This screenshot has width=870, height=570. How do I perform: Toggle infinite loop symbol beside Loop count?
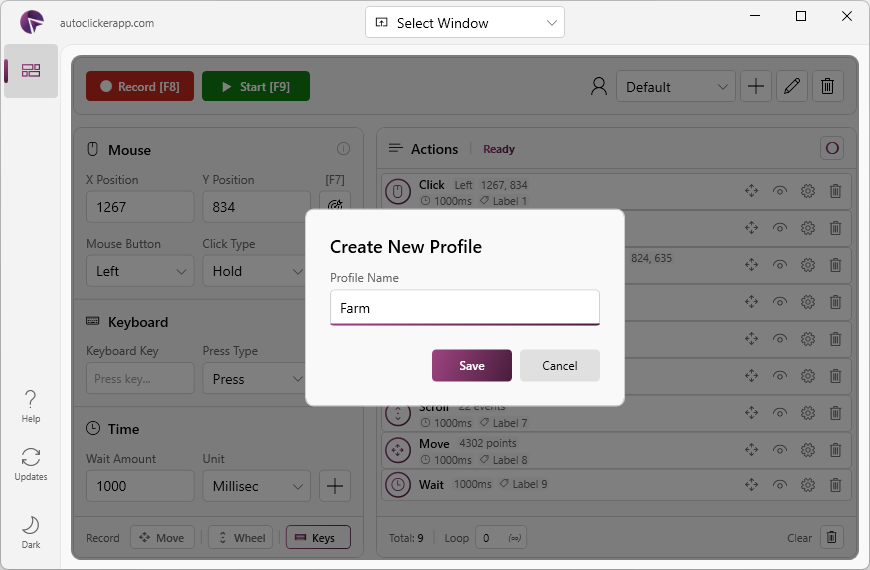pos(515,538)
